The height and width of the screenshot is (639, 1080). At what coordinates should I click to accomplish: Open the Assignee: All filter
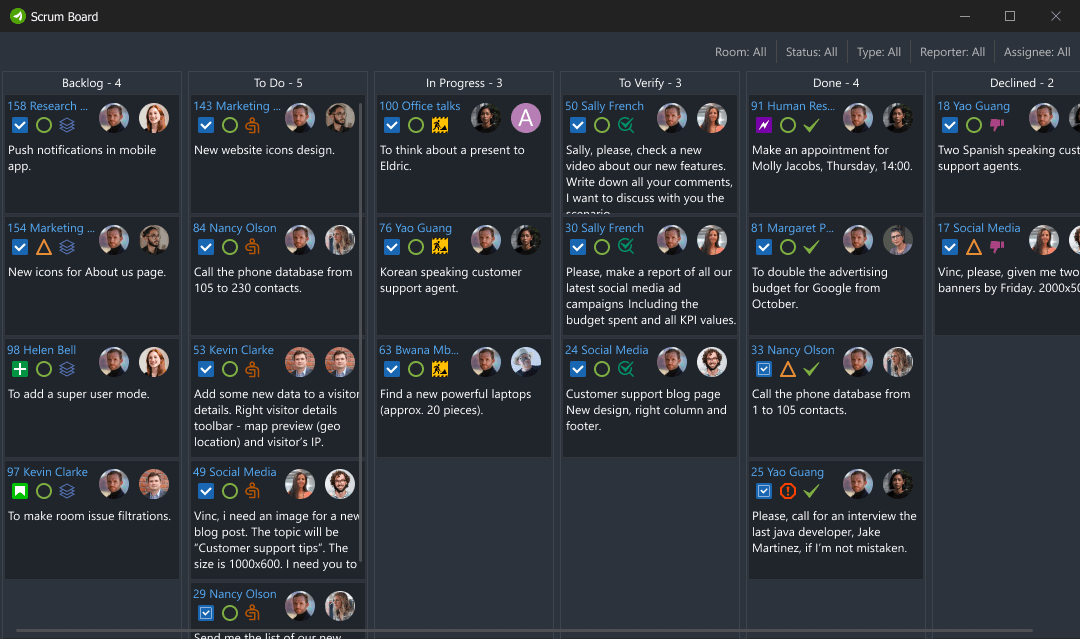tap(1036, 51)
